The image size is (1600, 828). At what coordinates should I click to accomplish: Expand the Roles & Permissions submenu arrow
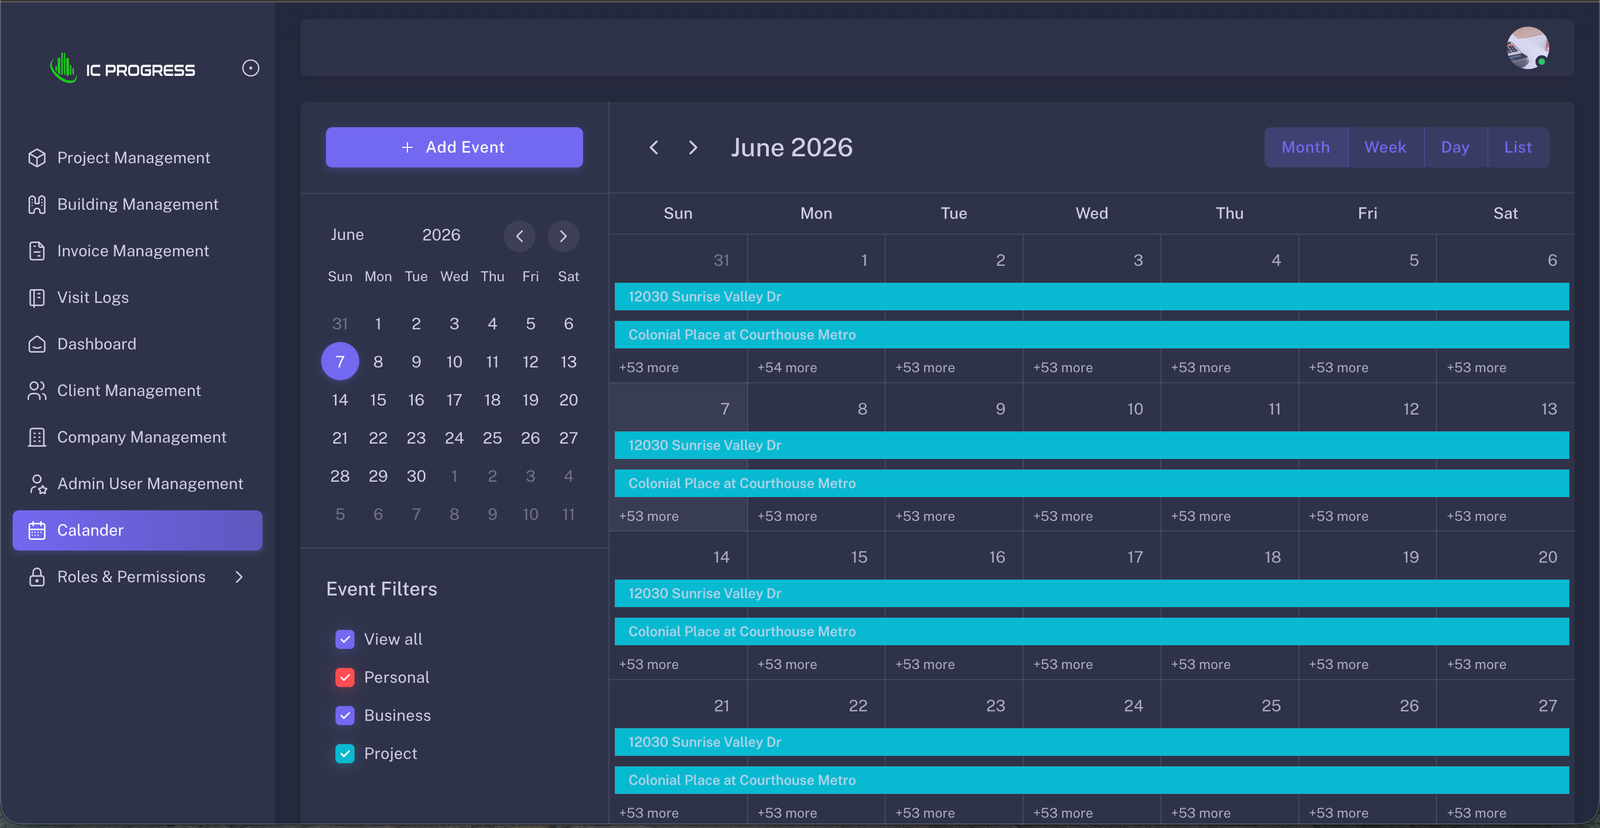click(x=239, y=577)
